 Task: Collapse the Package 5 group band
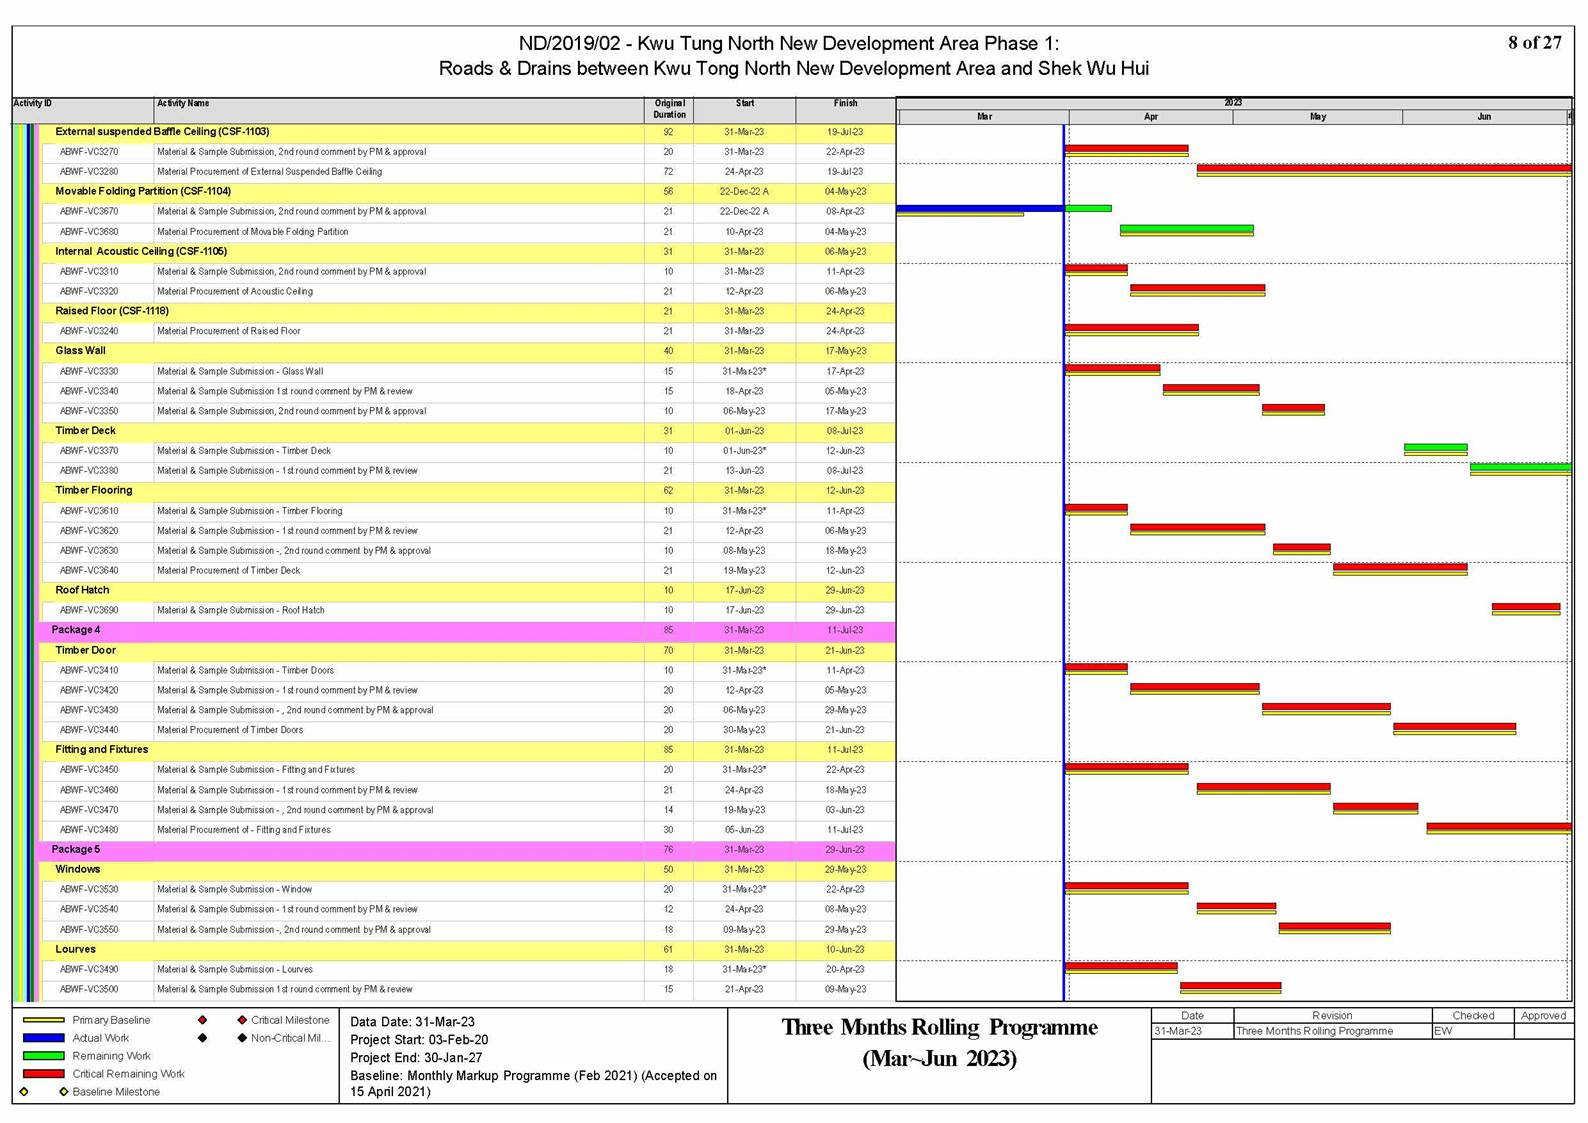(x=76, y=850)
